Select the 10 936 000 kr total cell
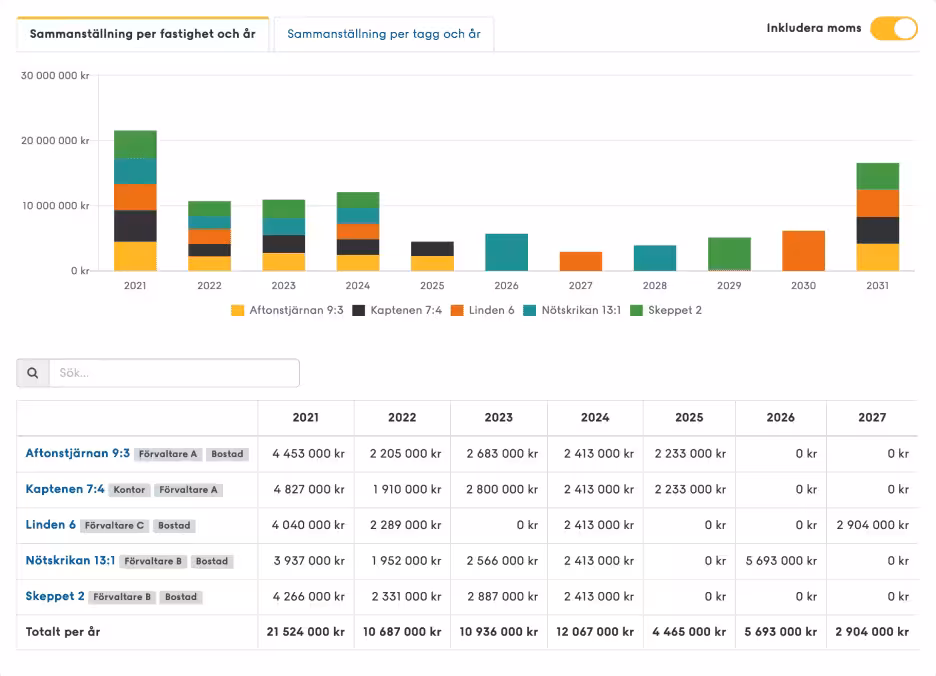 [x=499, y=632]
